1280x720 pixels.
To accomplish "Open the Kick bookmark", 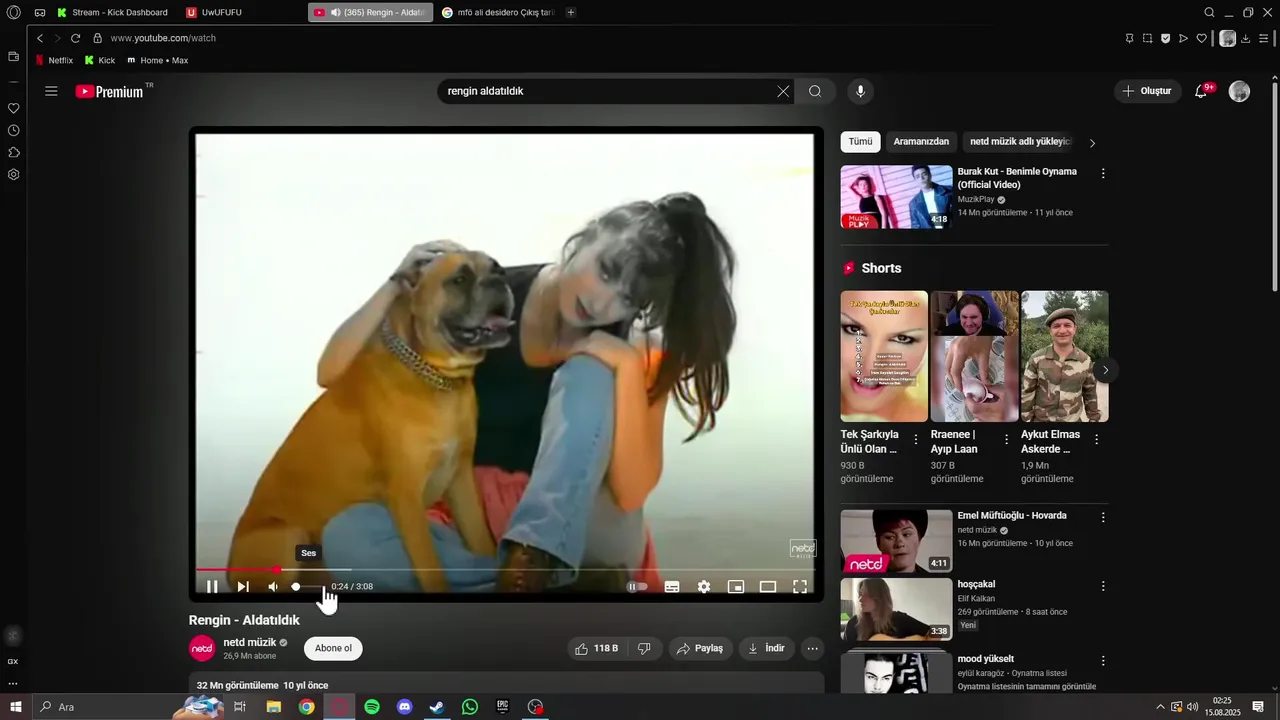I will point(100,60).
